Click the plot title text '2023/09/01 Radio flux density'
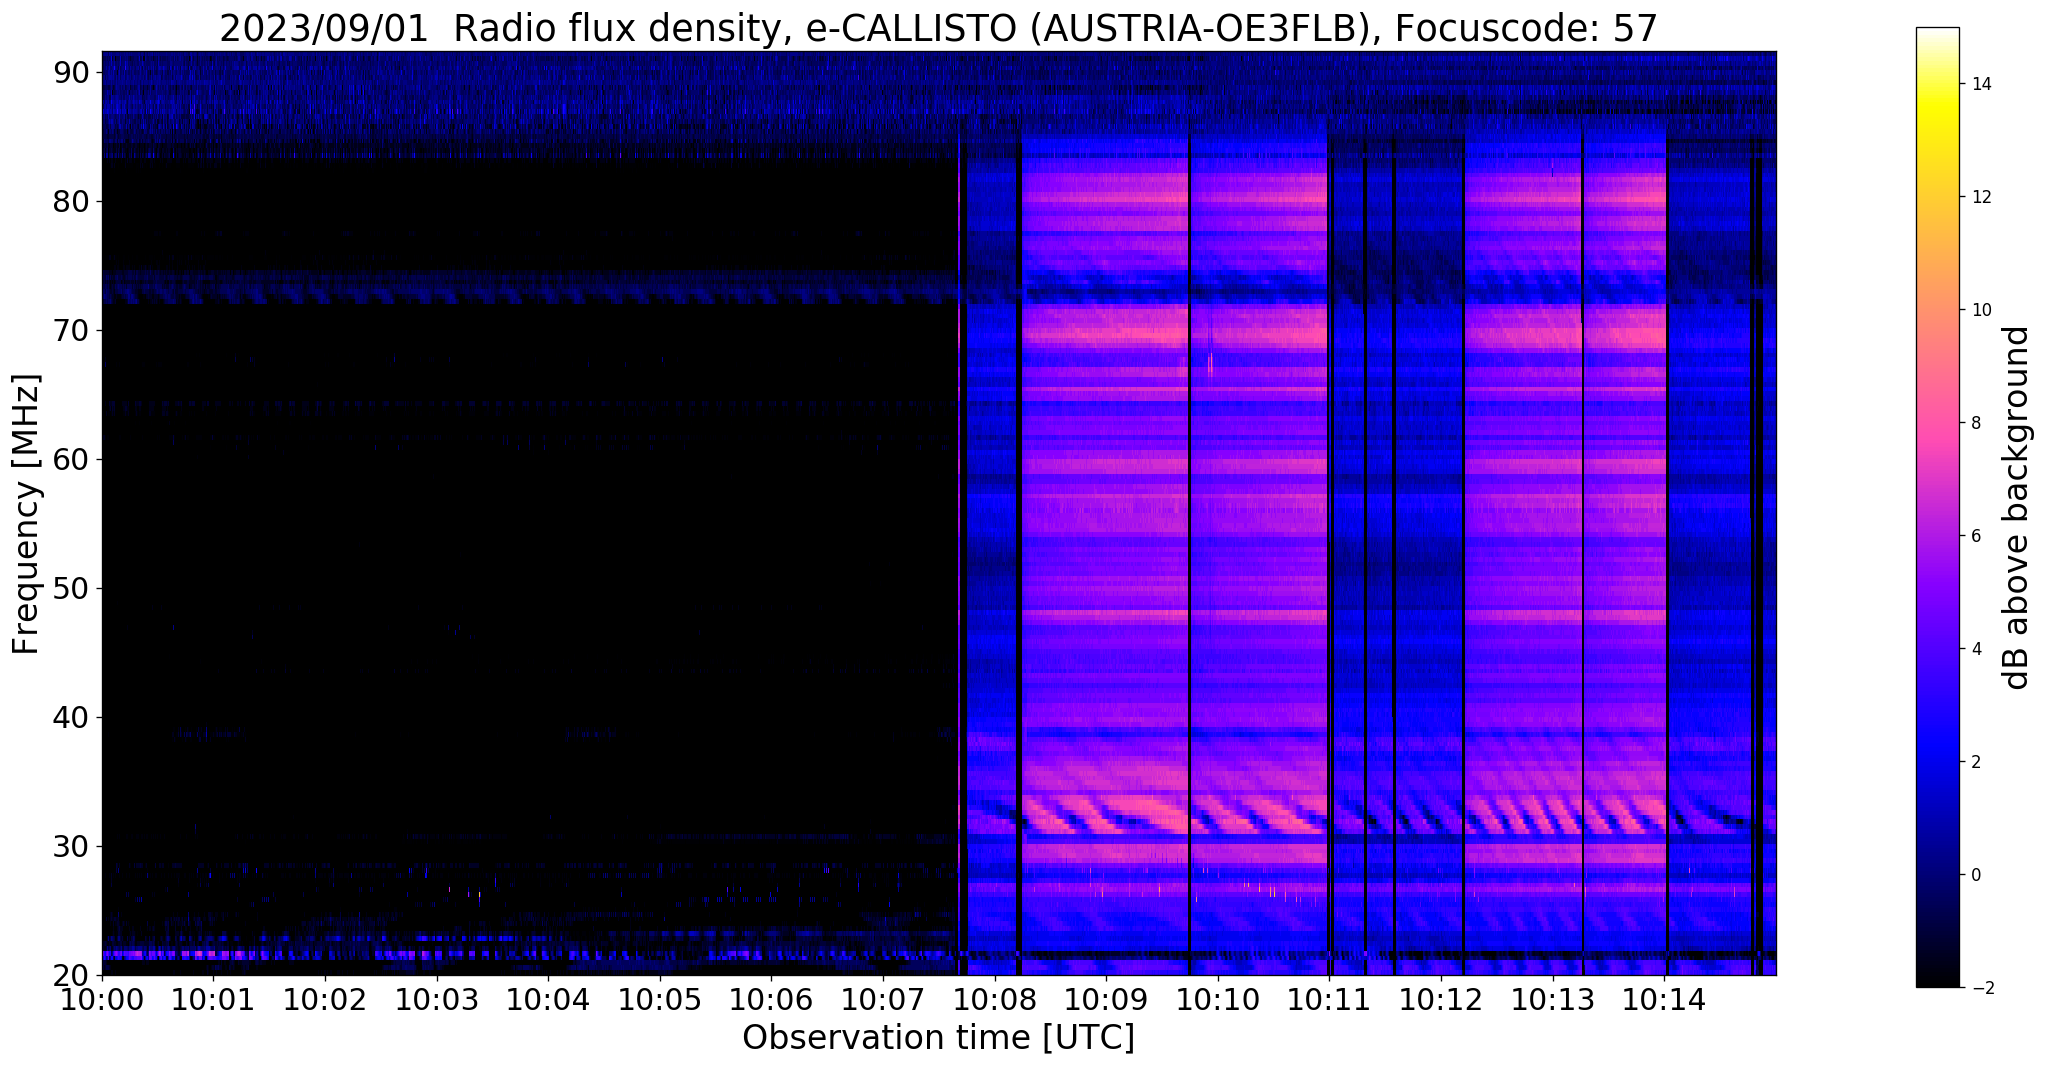The height and width of the screenshot is (1067, 2047). click(499, 29)
